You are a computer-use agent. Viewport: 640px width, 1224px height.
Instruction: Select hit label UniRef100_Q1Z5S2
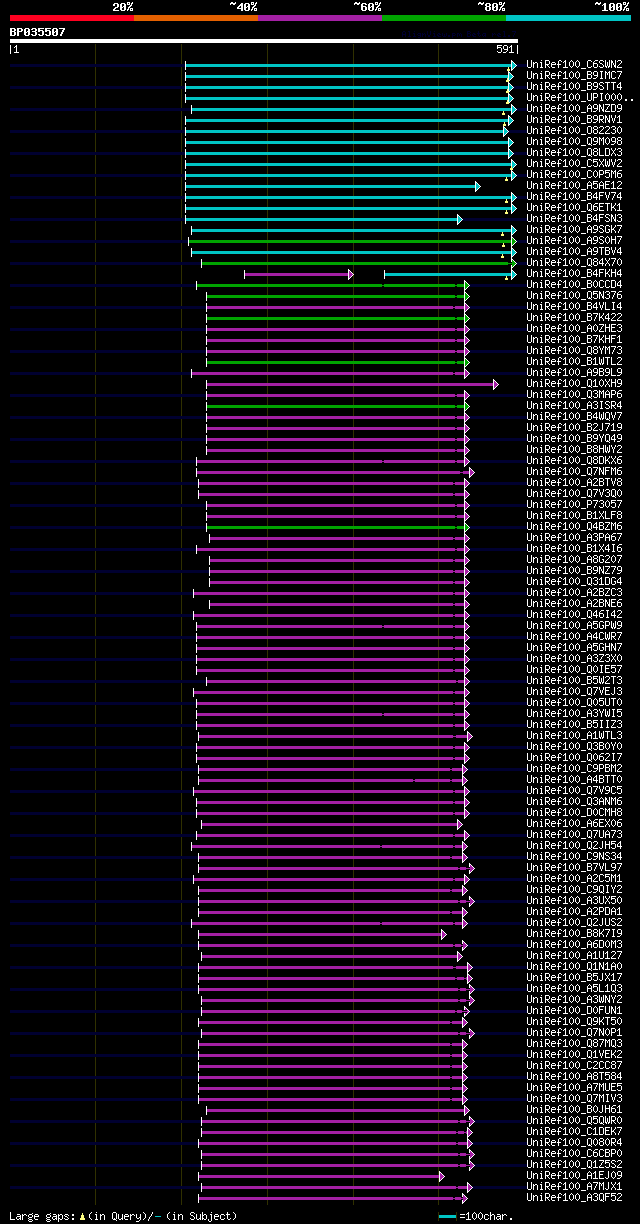574,1164
